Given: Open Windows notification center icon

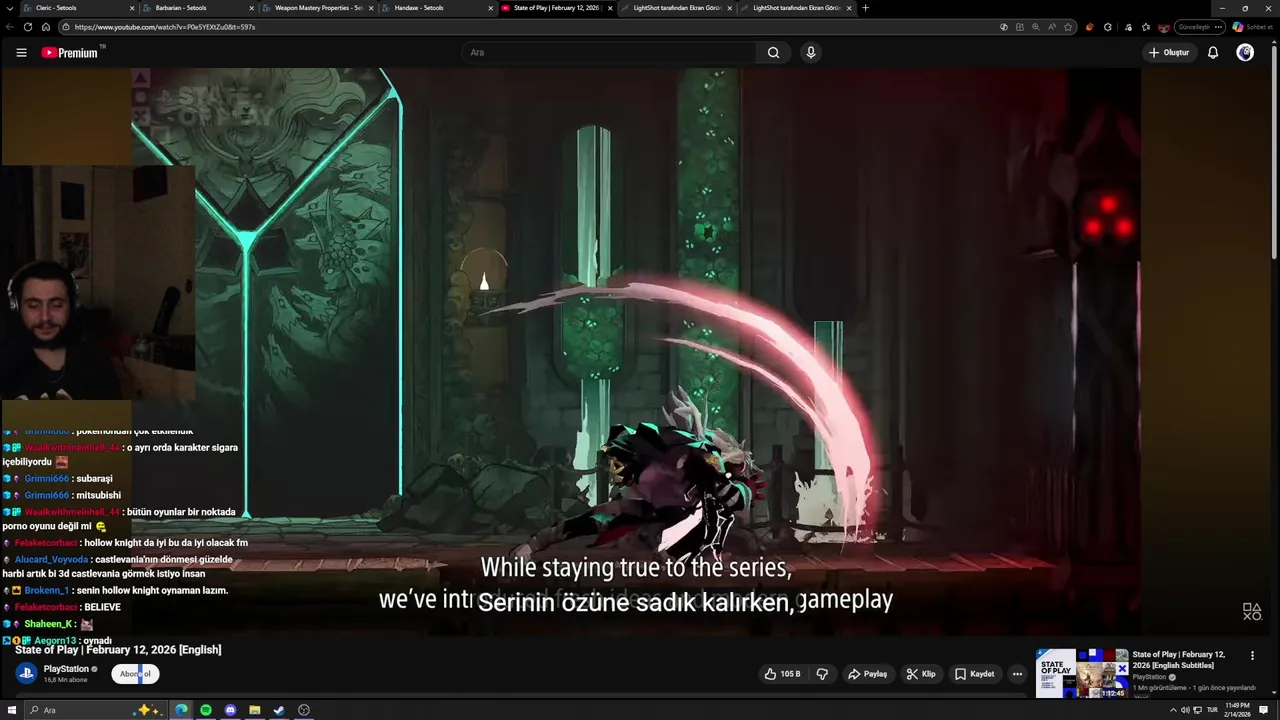Looking at the screenshot, I should pos(1264,710).
